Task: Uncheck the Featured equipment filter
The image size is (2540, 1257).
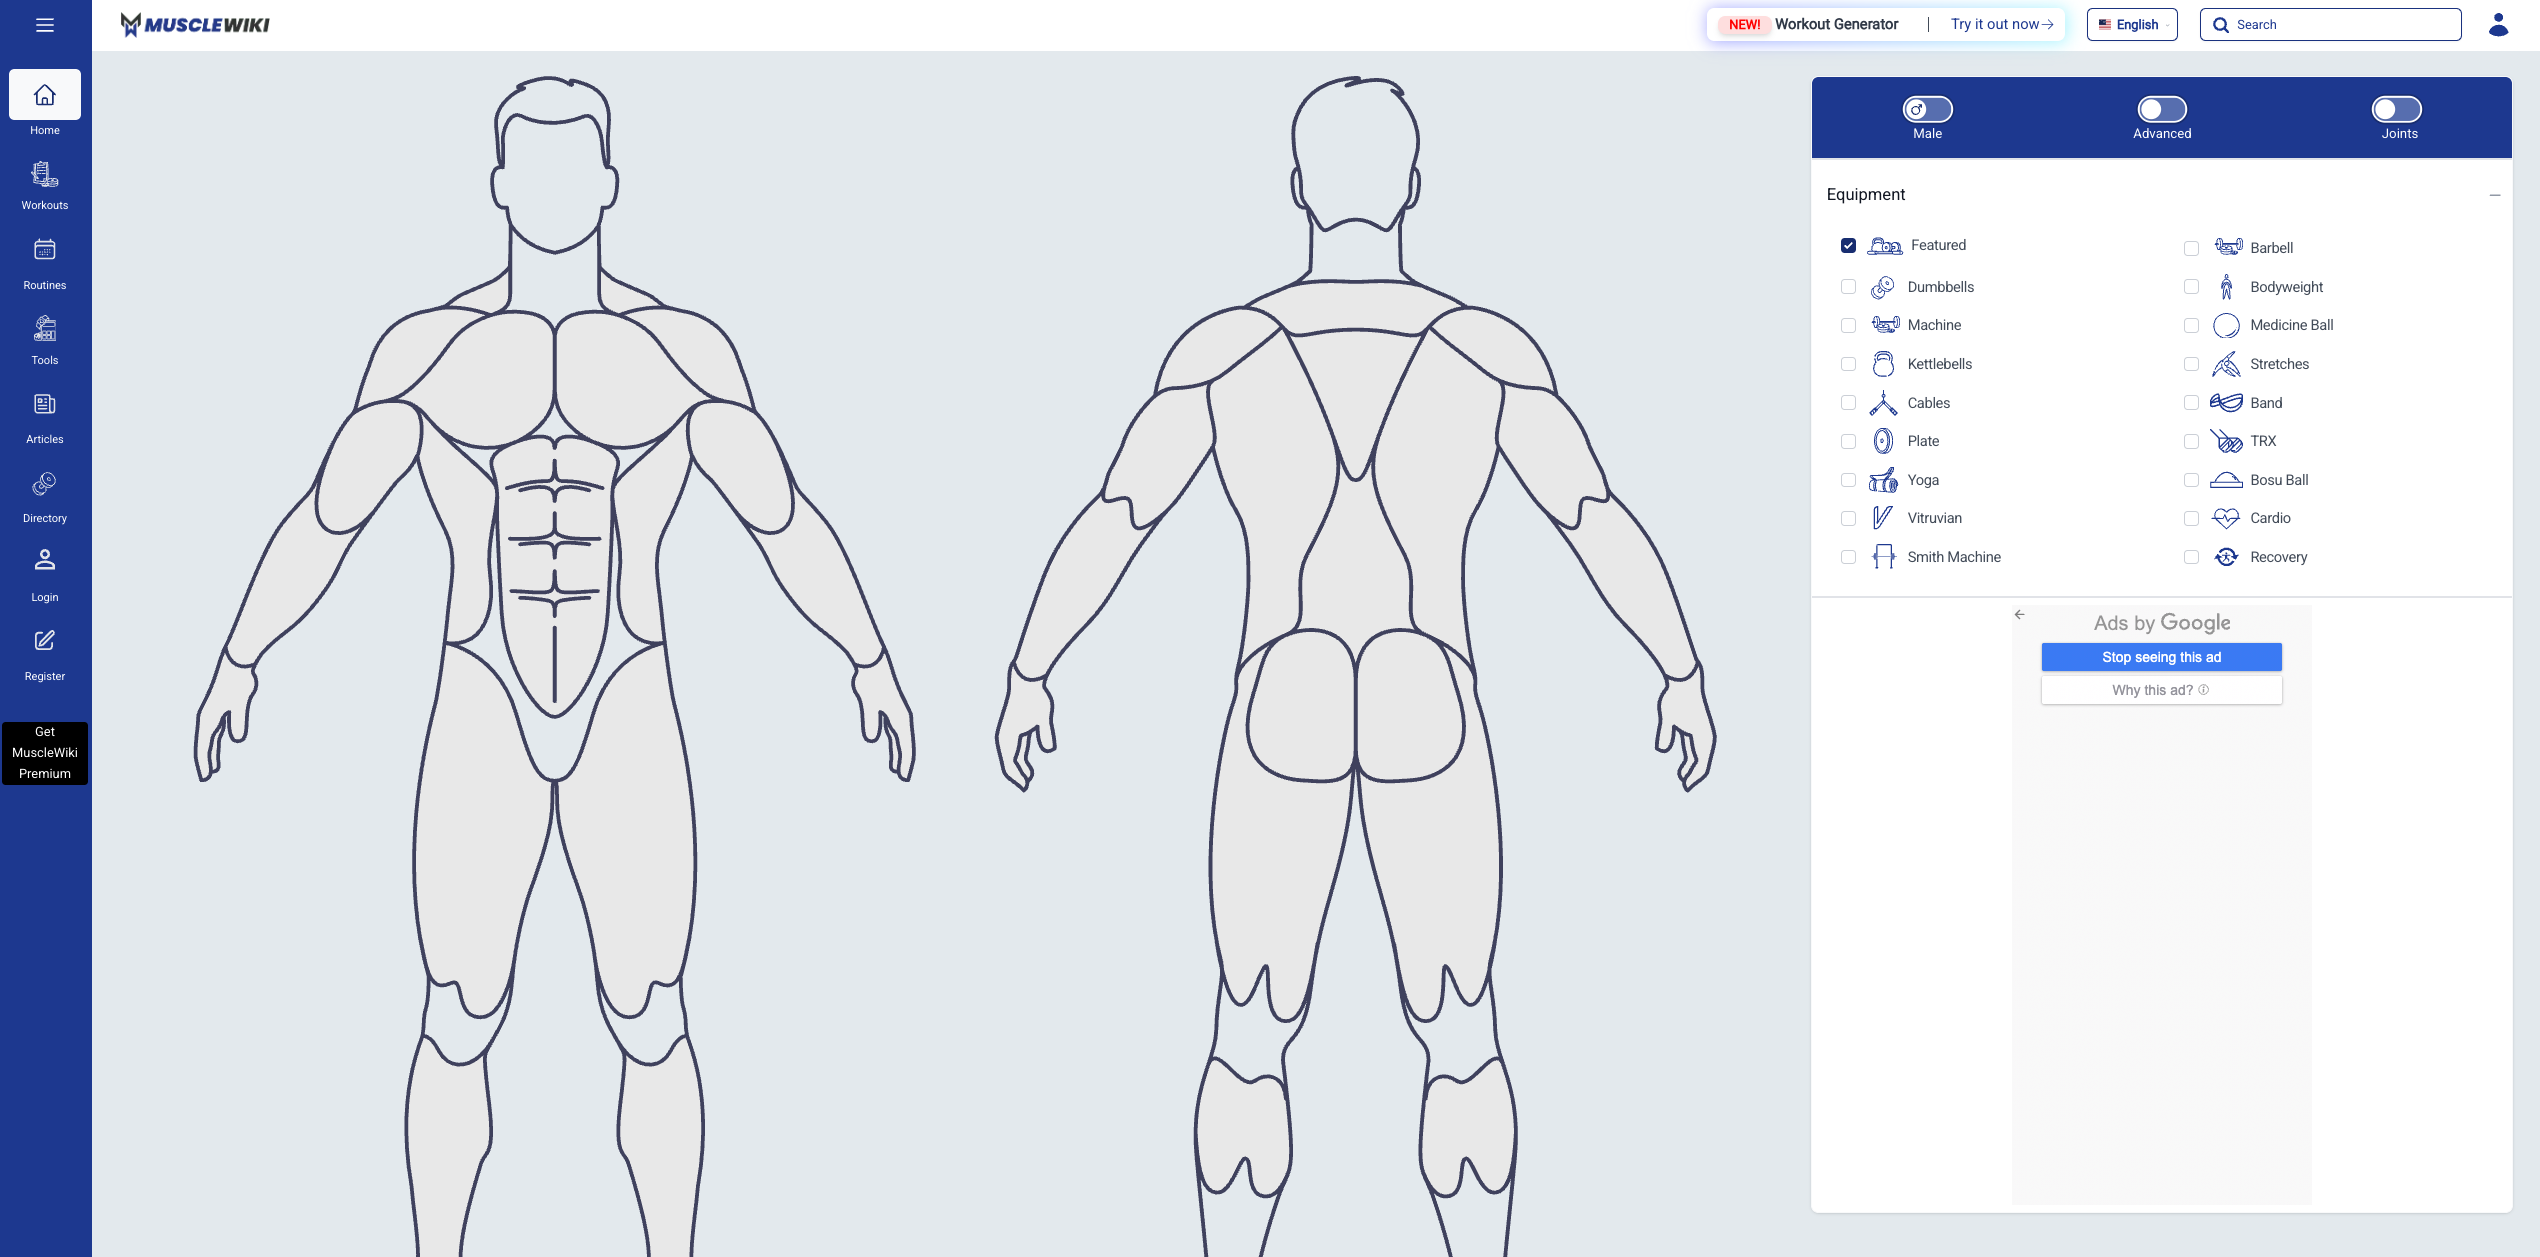Action: pos(1848,245)
